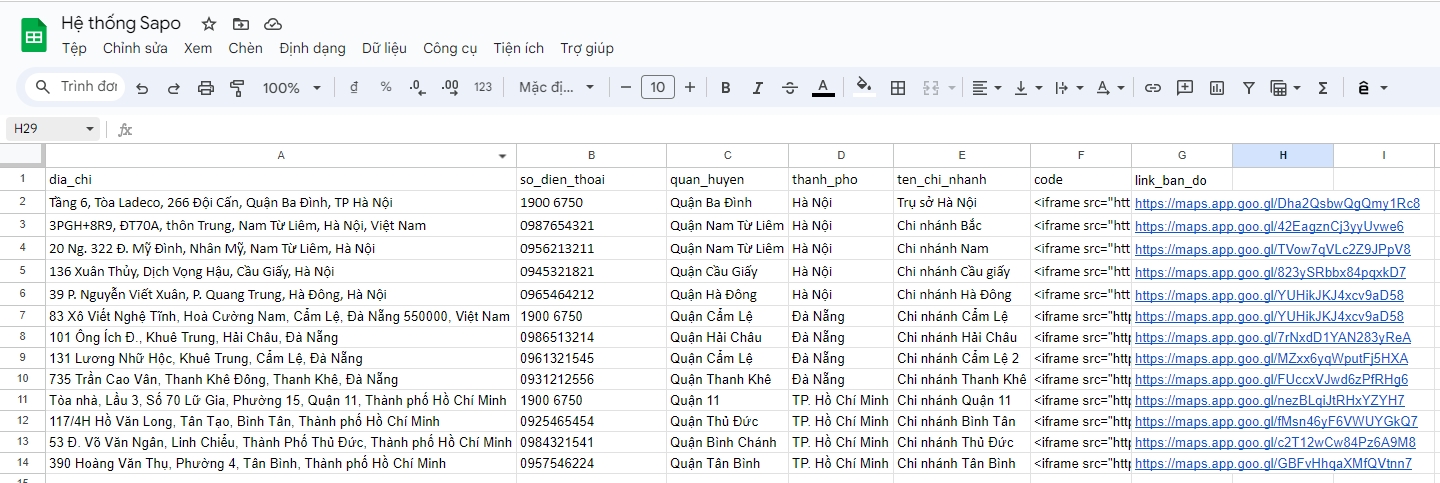Click the move to folder icon
Viewport: 1440px width, 483px height.
[241, 24]
